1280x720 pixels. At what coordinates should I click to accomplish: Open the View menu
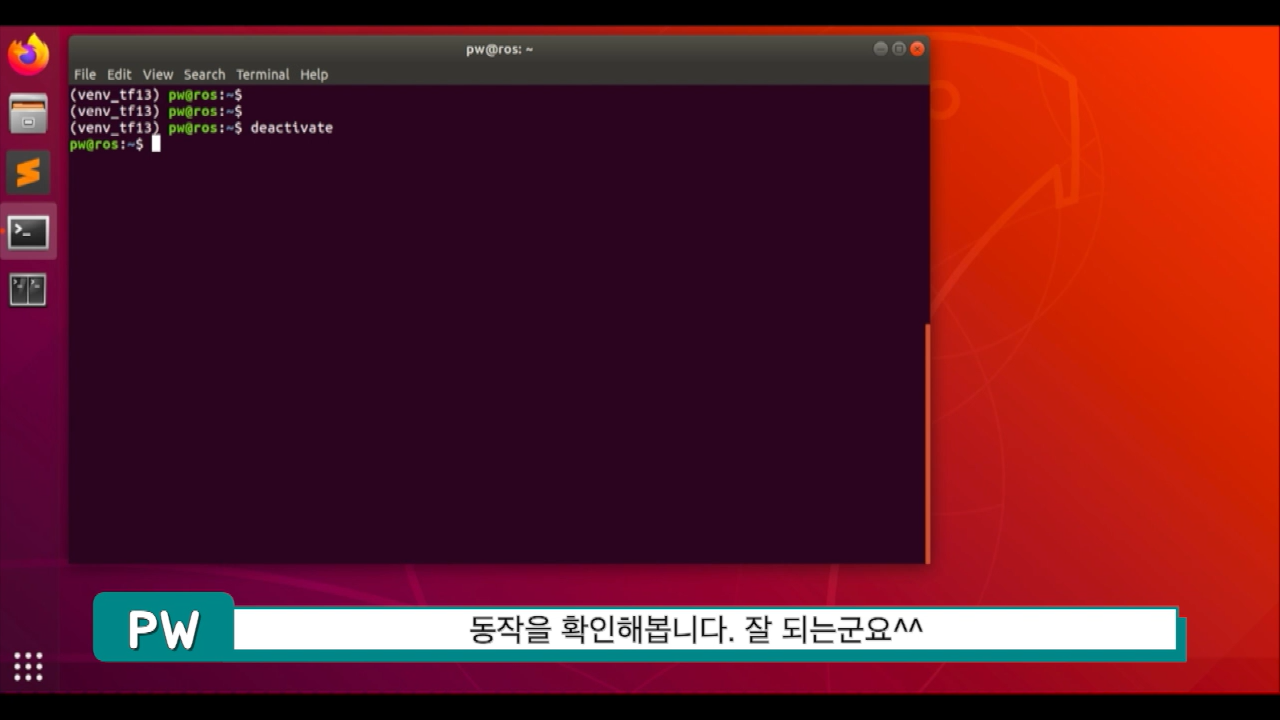point(157,74)
